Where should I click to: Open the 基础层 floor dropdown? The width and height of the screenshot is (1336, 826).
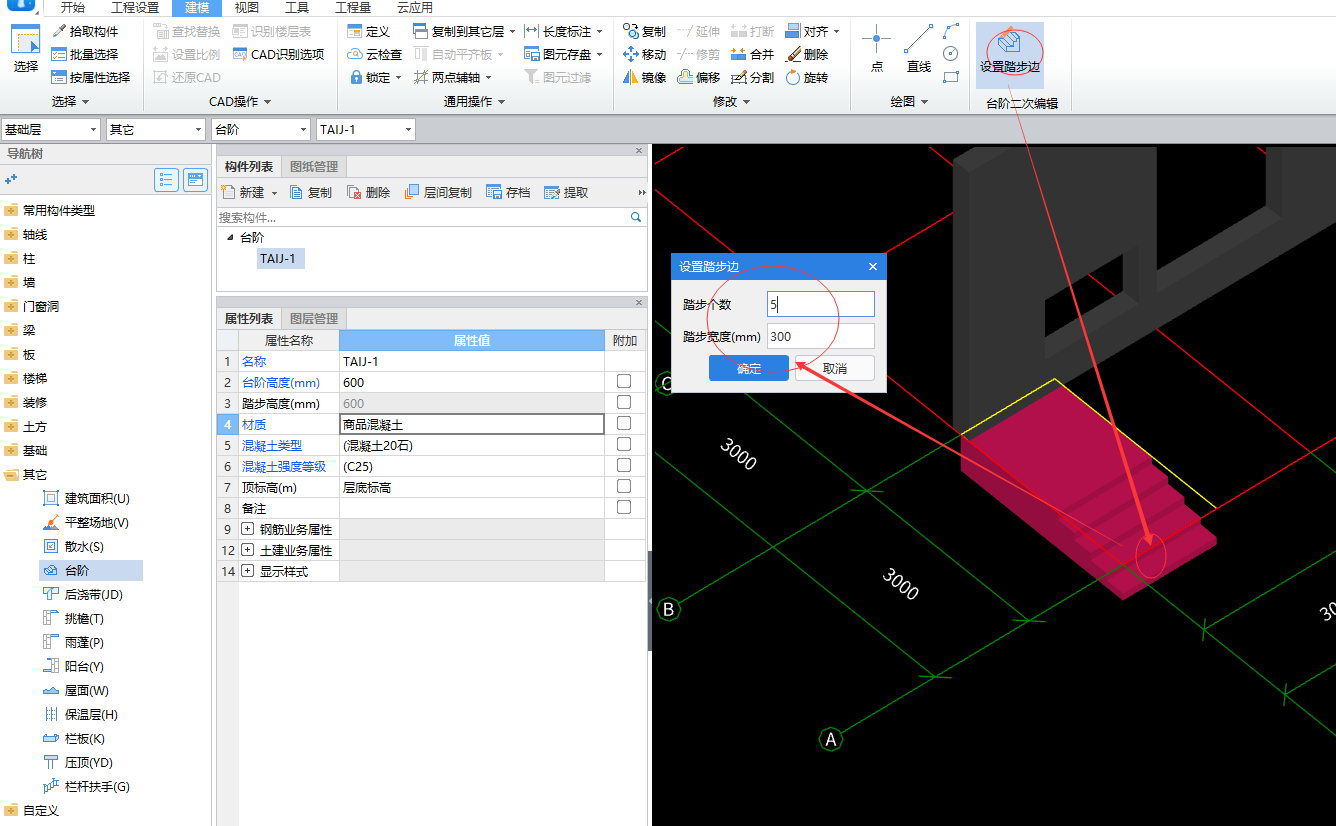pos(50,129)
